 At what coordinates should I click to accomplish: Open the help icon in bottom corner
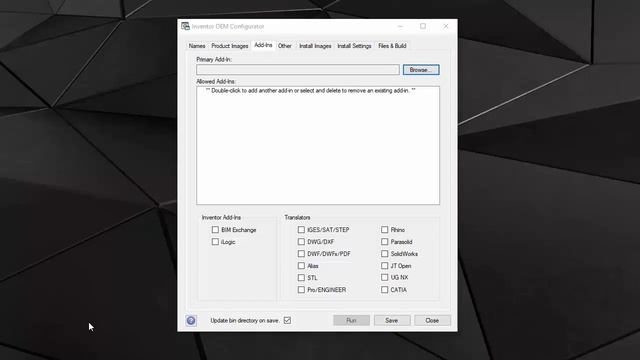tap(191, 320)
